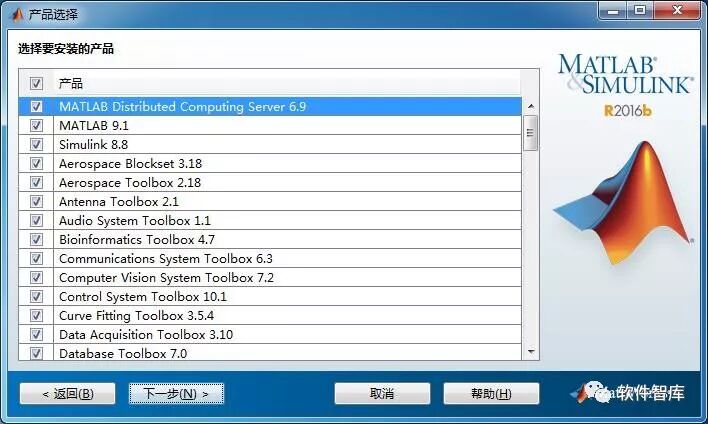Toggle Data Acquisition Toolbox 3.10 checkbox

pos(36,334)
